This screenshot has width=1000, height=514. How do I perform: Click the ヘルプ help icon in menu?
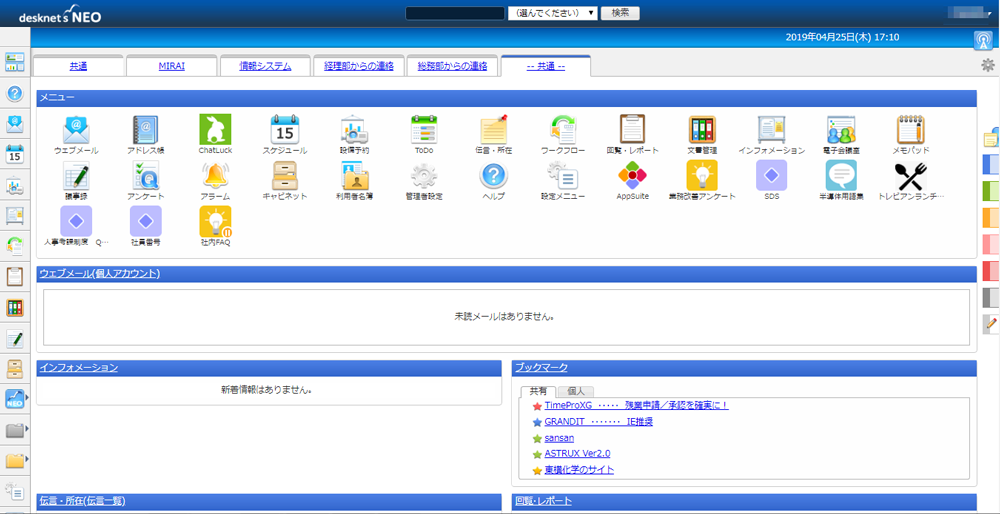pyautogui.click(x=494, y=177)
